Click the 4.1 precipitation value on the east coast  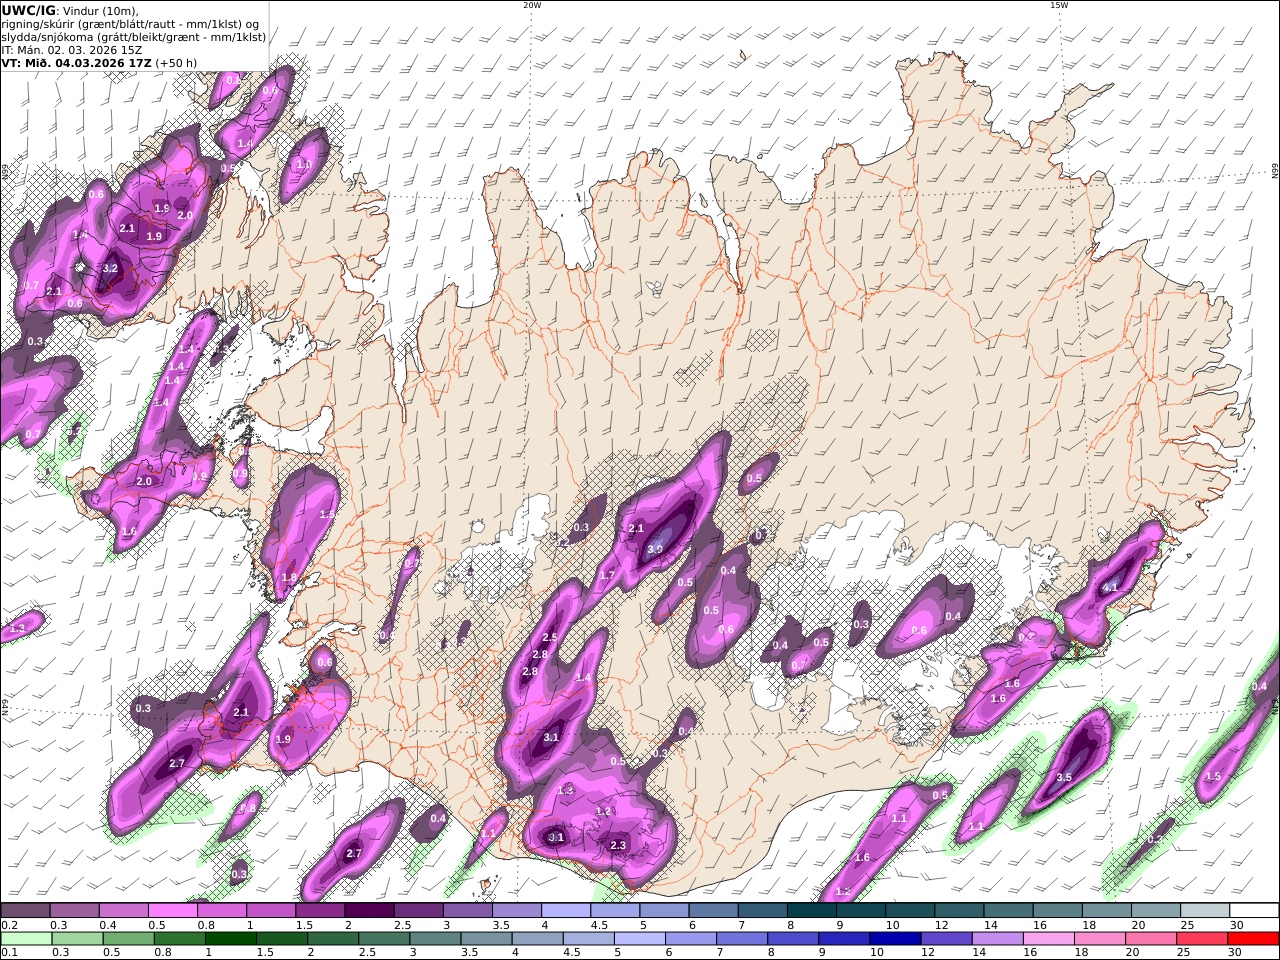[1110, 588]
